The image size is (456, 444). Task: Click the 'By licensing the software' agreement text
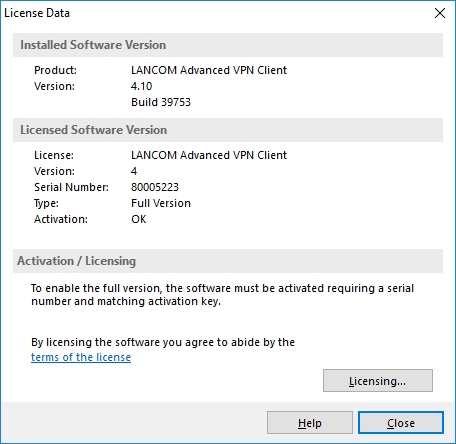(163, 342)
